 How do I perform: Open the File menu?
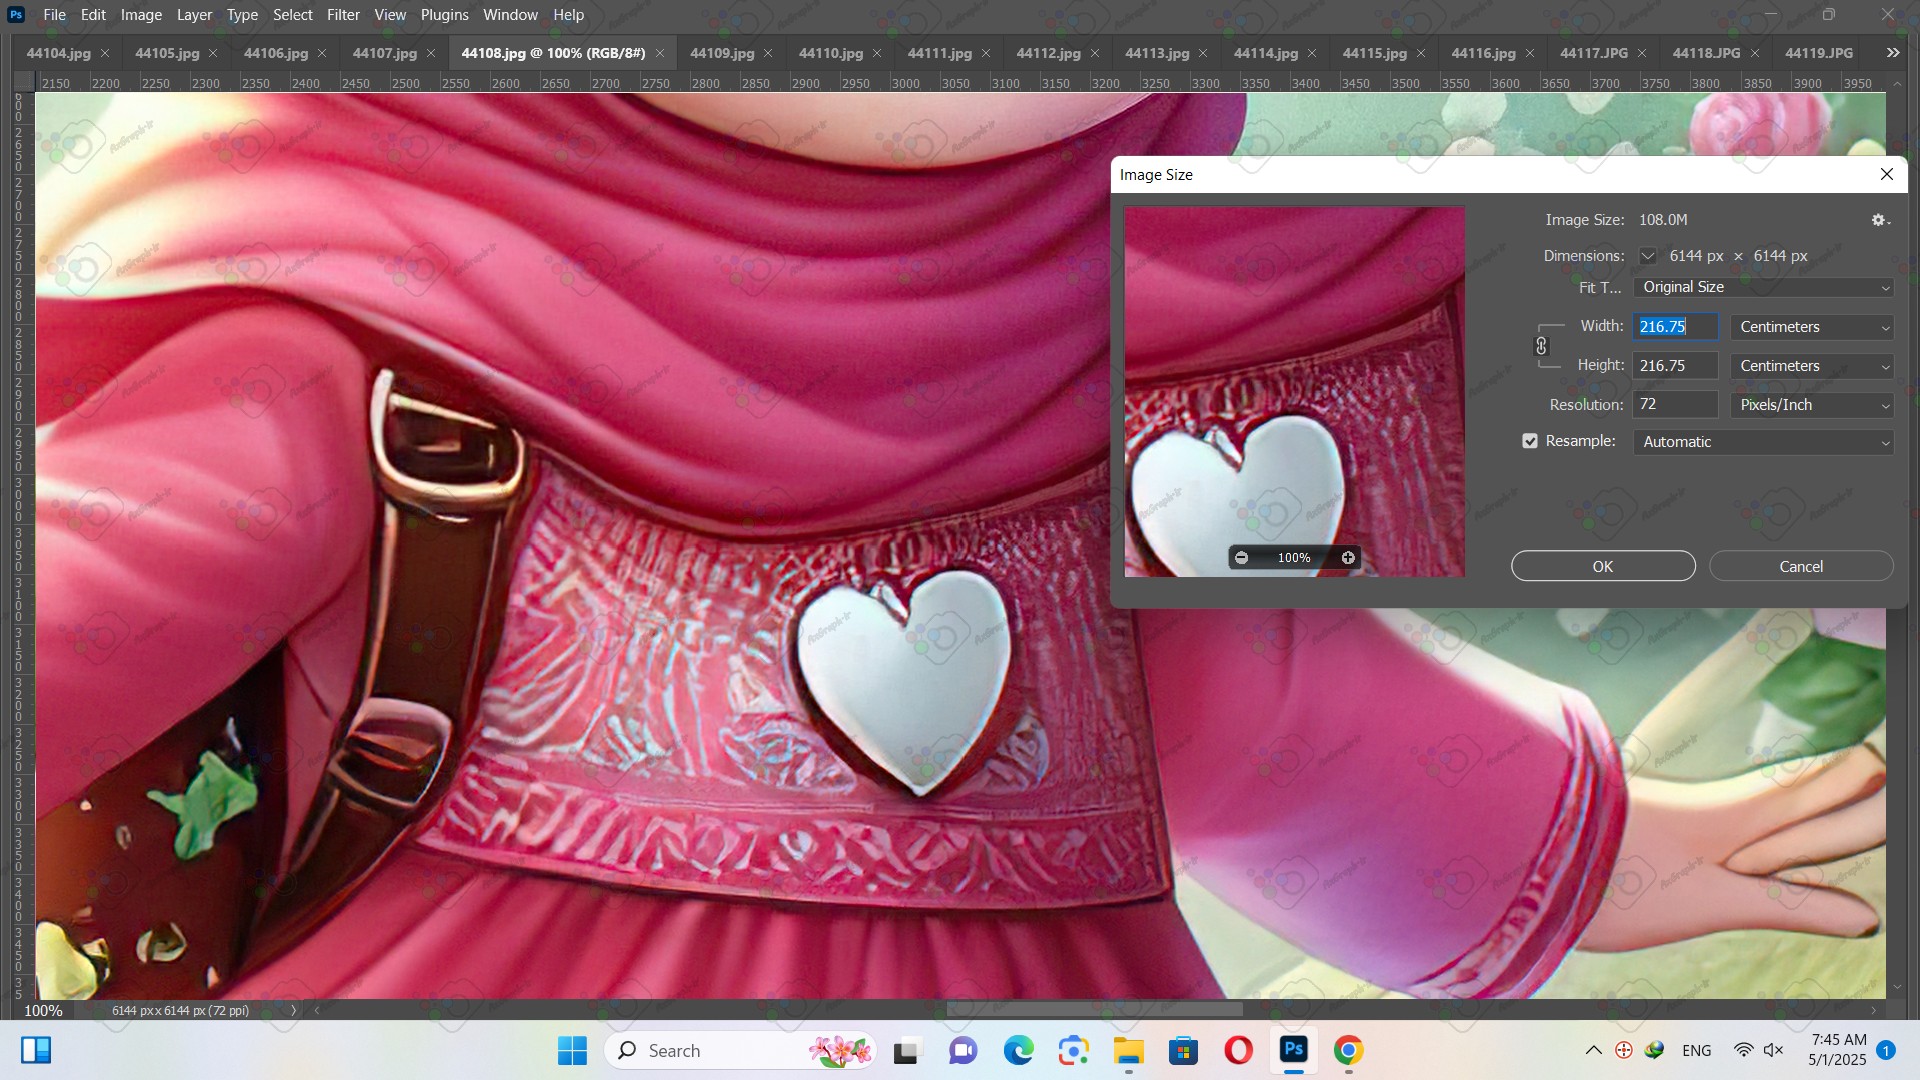click(55, 15)
